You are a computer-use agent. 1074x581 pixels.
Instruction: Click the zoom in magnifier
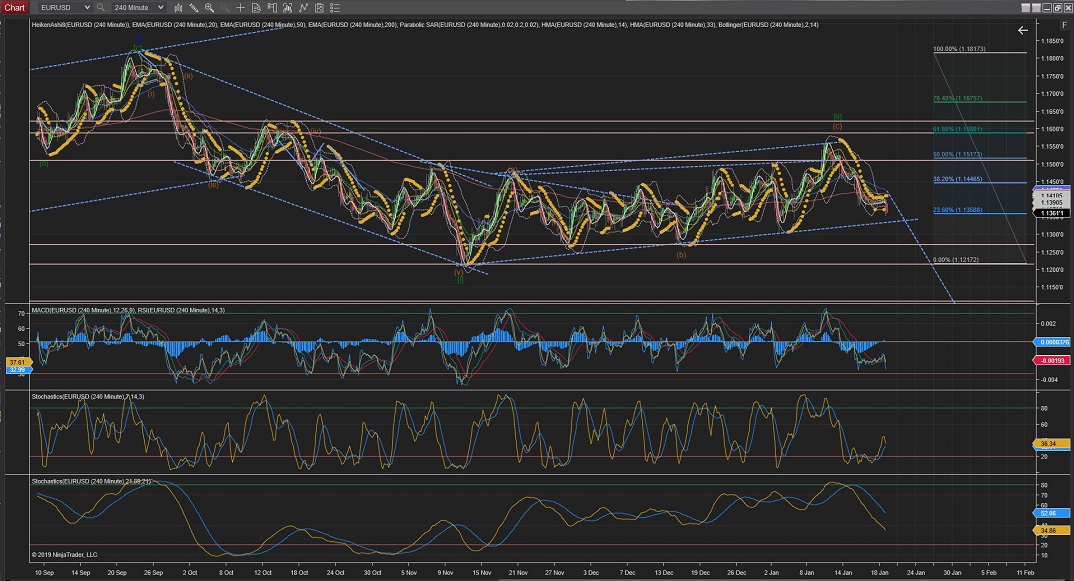tap(209, 8)
